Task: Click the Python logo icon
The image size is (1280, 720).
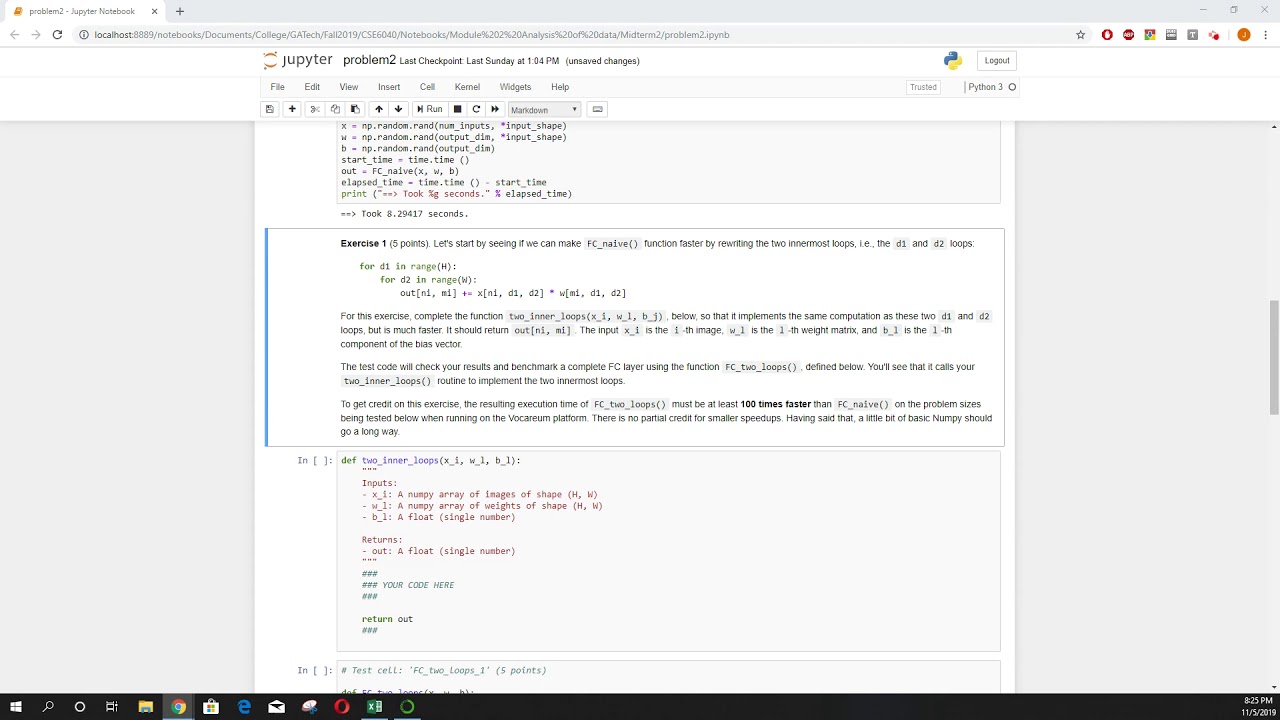Action: [953, 60]
